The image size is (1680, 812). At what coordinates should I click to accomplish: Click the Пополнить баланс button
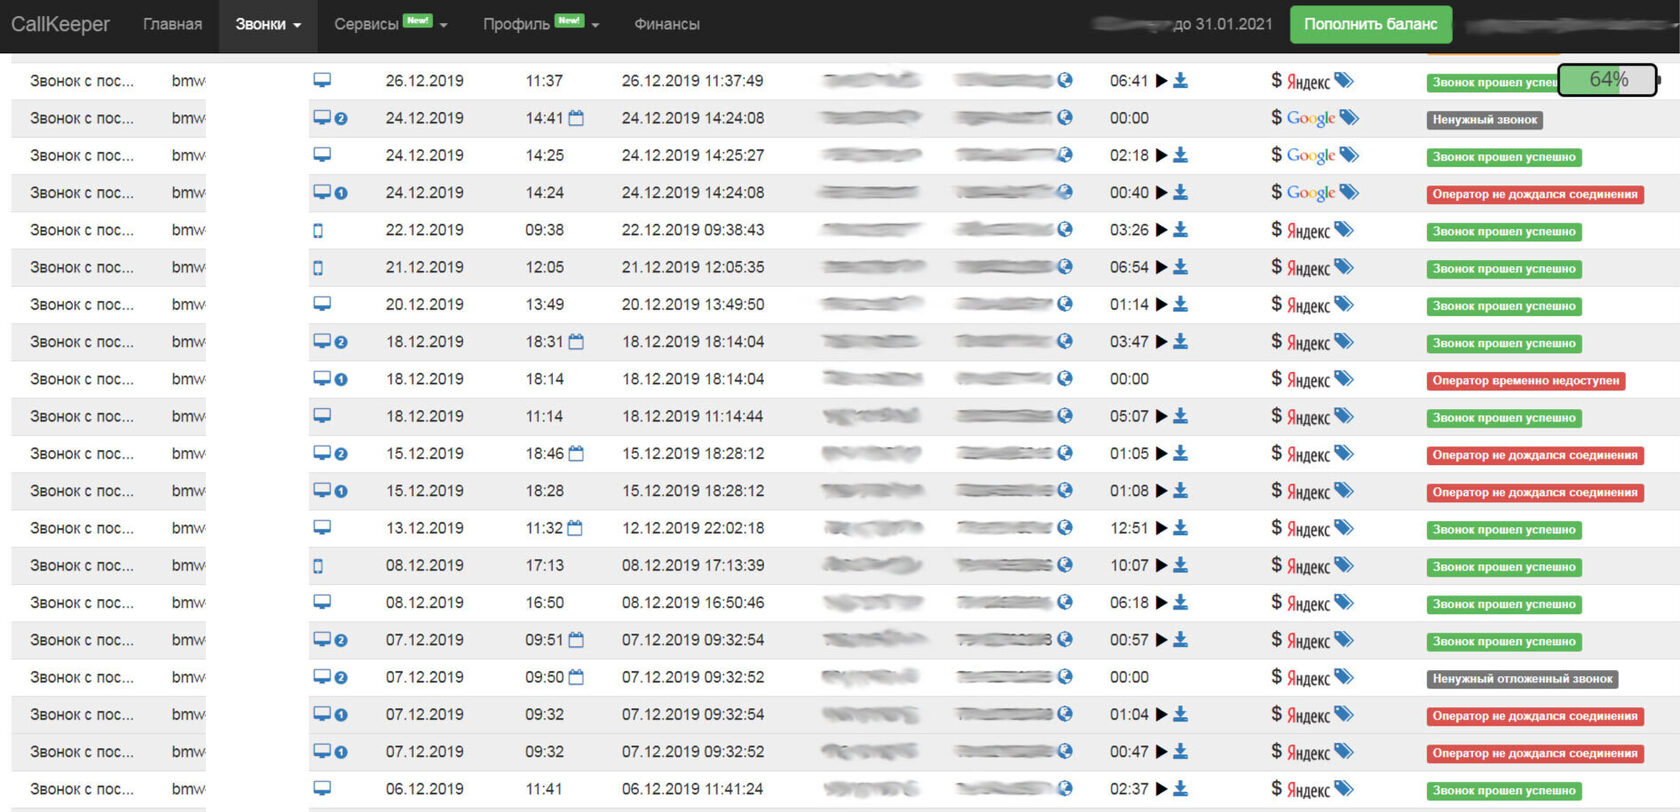pyautogui.click(x=1370, y=25)
